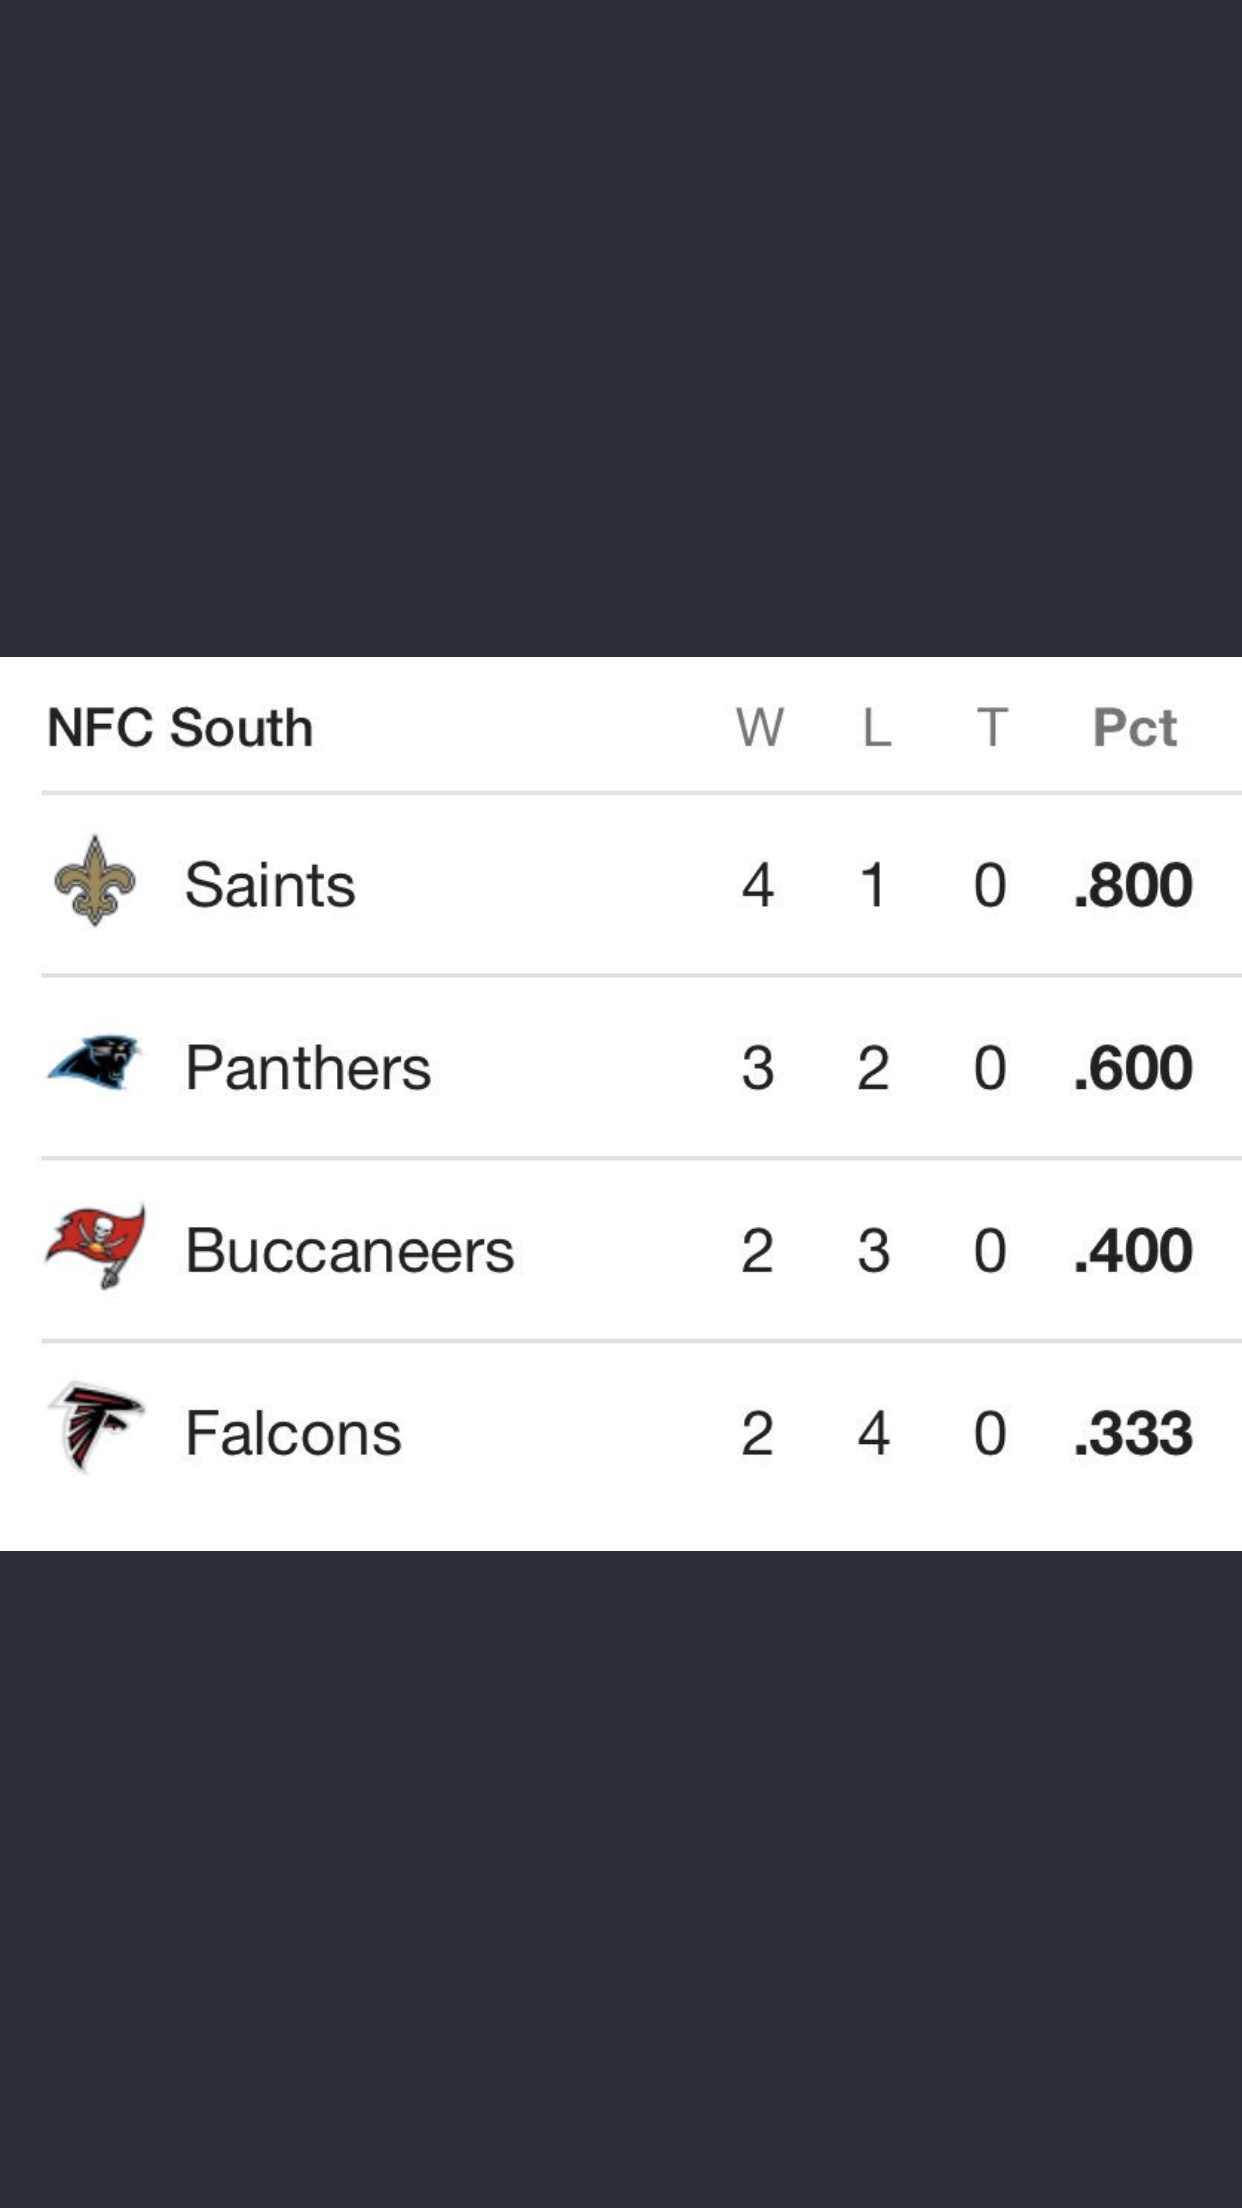The height and width of the screenshot is (2208, 1242).
Task: Open the Saints team name
Action: (270, 885)
